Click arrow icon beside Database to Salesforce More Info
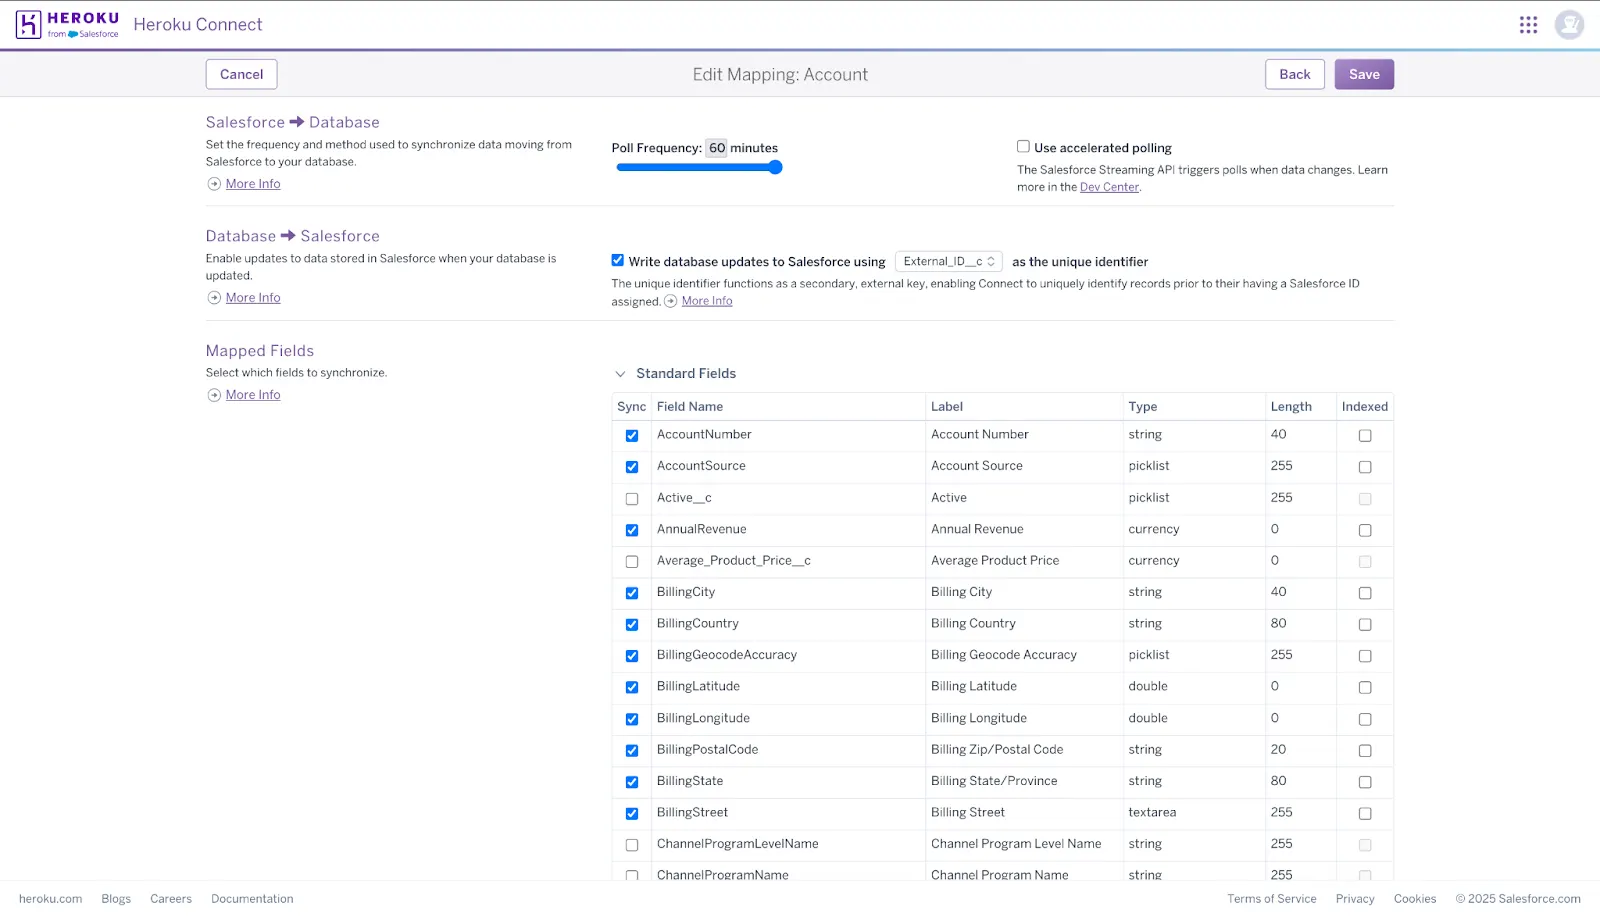 coord(214,298)
